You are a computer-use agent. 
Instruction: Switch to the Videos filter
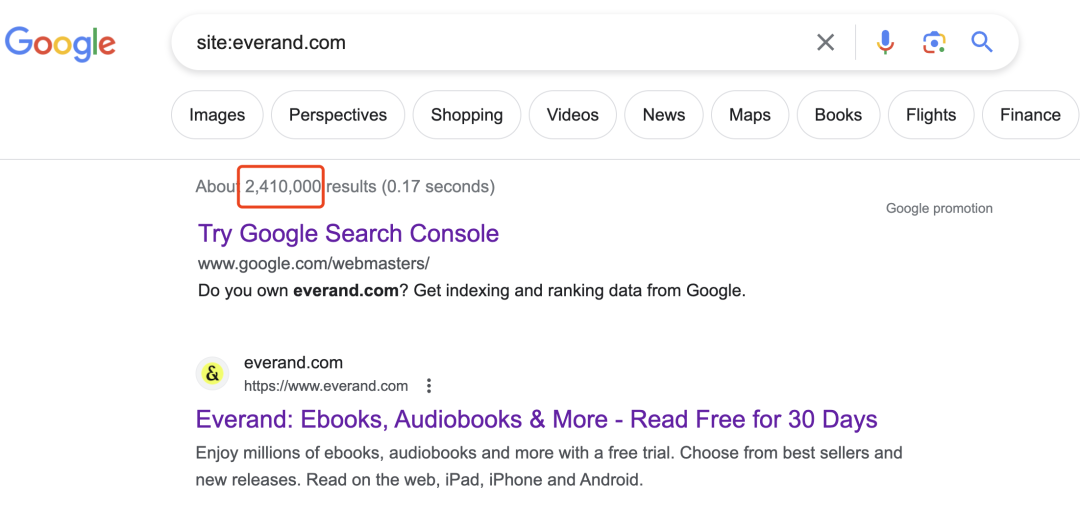(572, 115)
